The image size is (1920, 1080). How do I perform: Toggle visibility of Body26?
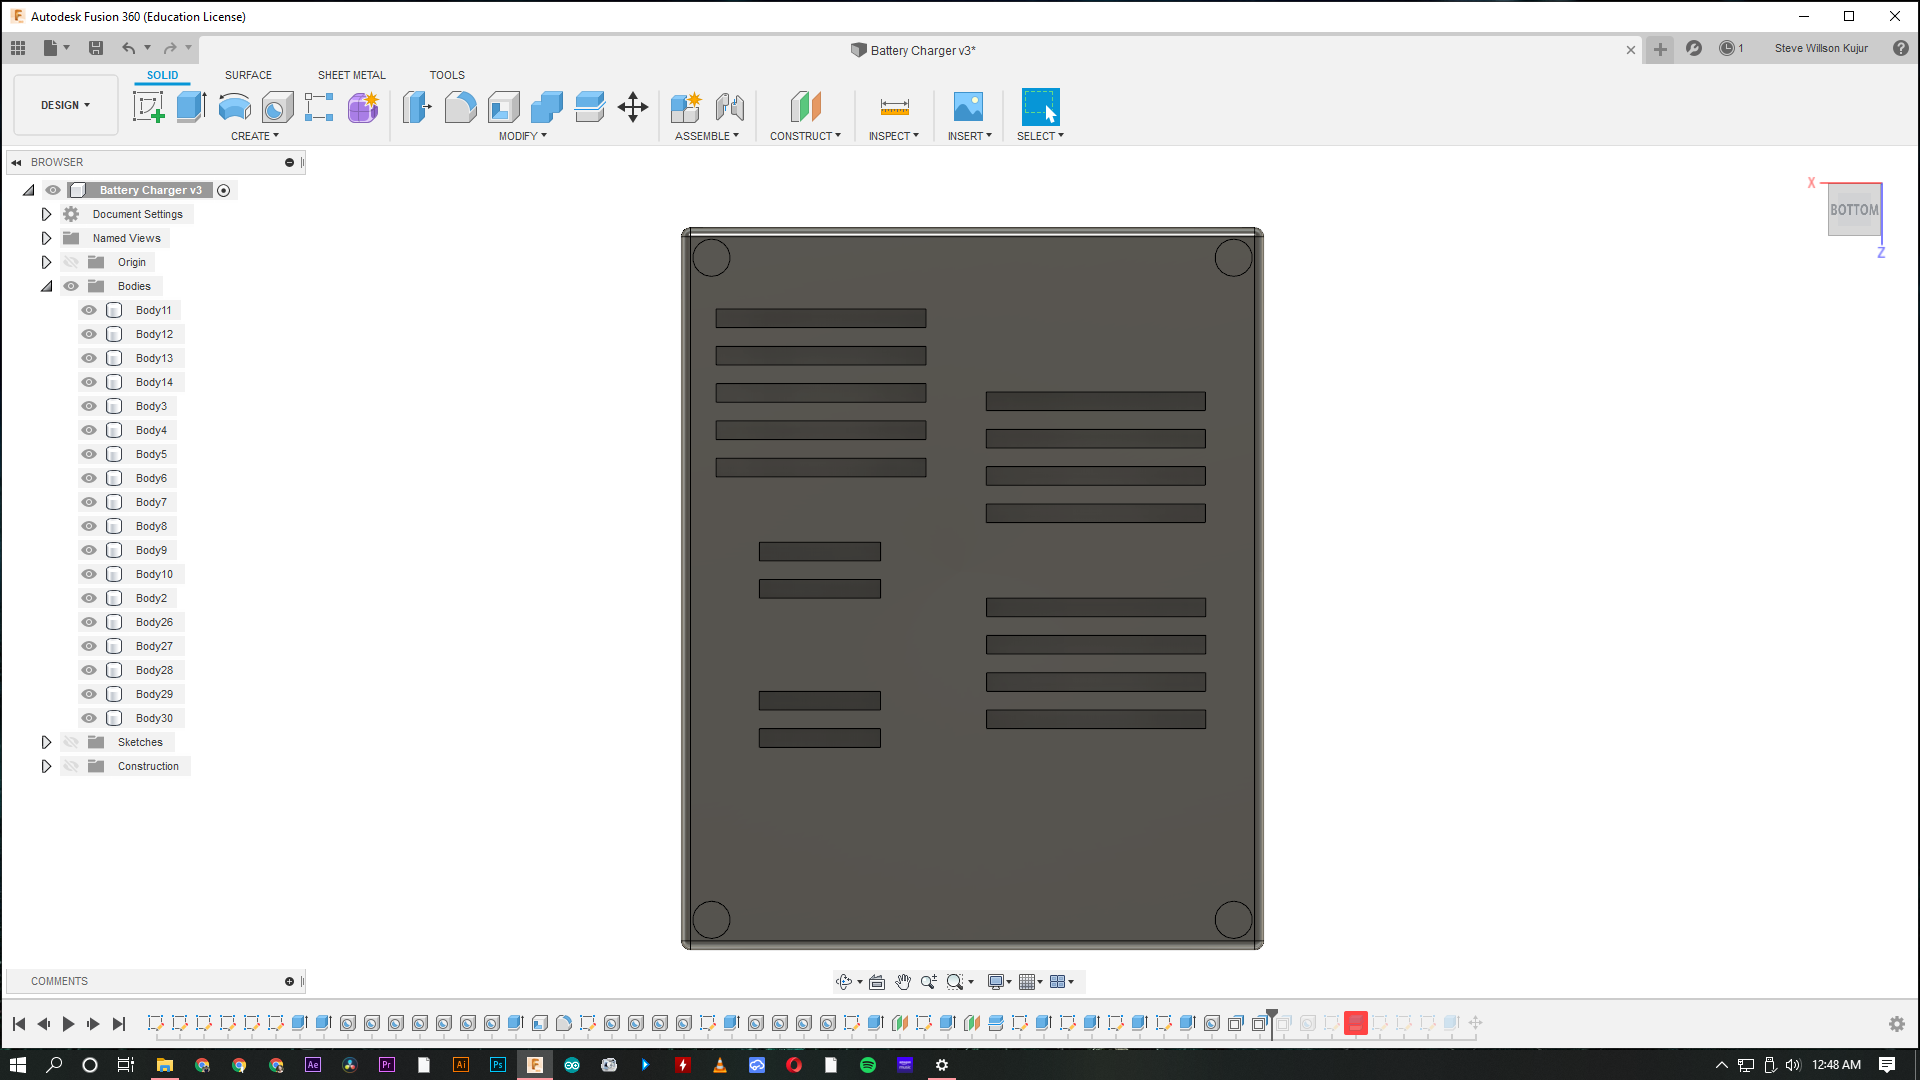[89, 622]
